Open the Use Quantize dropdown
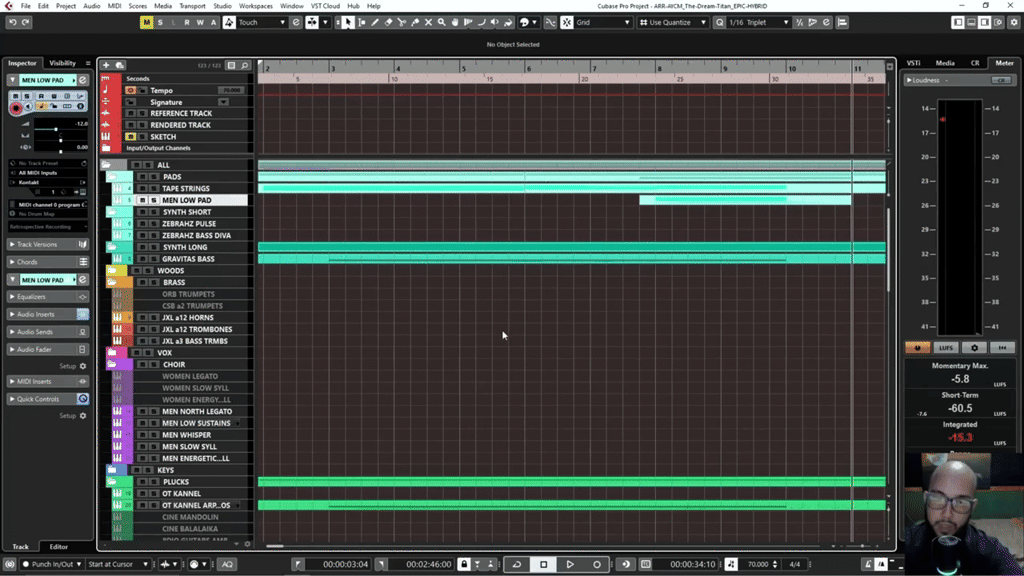The width and height of the screenshot is (1024, 576). (x=673, y=22)
